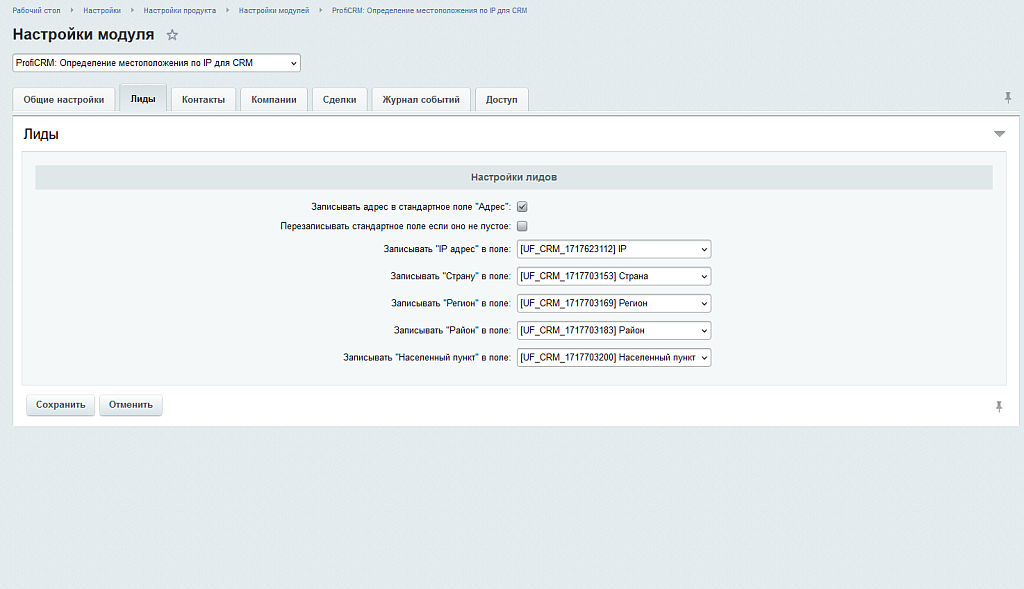
Task: Open the IP адрес field dropdown
Action: coord(613,249)
